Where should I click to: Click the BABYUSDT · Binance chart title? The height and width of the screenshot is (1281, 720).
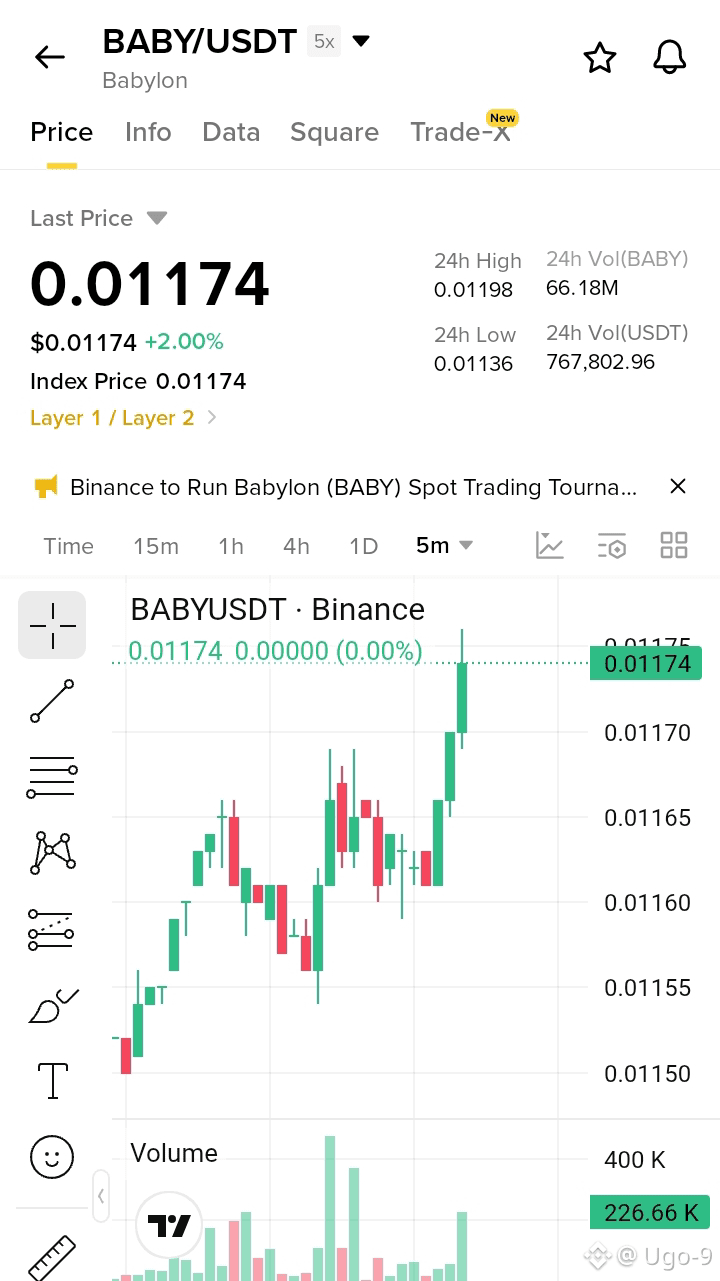[x=277, y=609]
